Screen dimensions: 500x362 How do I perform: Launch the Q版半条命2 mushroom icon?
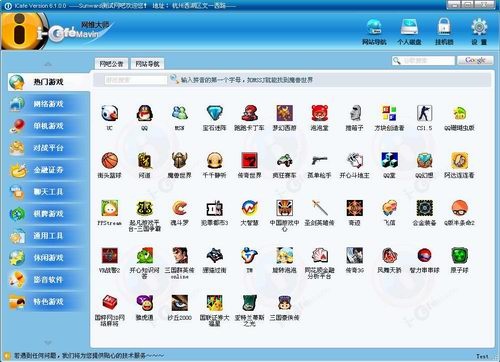(x=459, y=208)
